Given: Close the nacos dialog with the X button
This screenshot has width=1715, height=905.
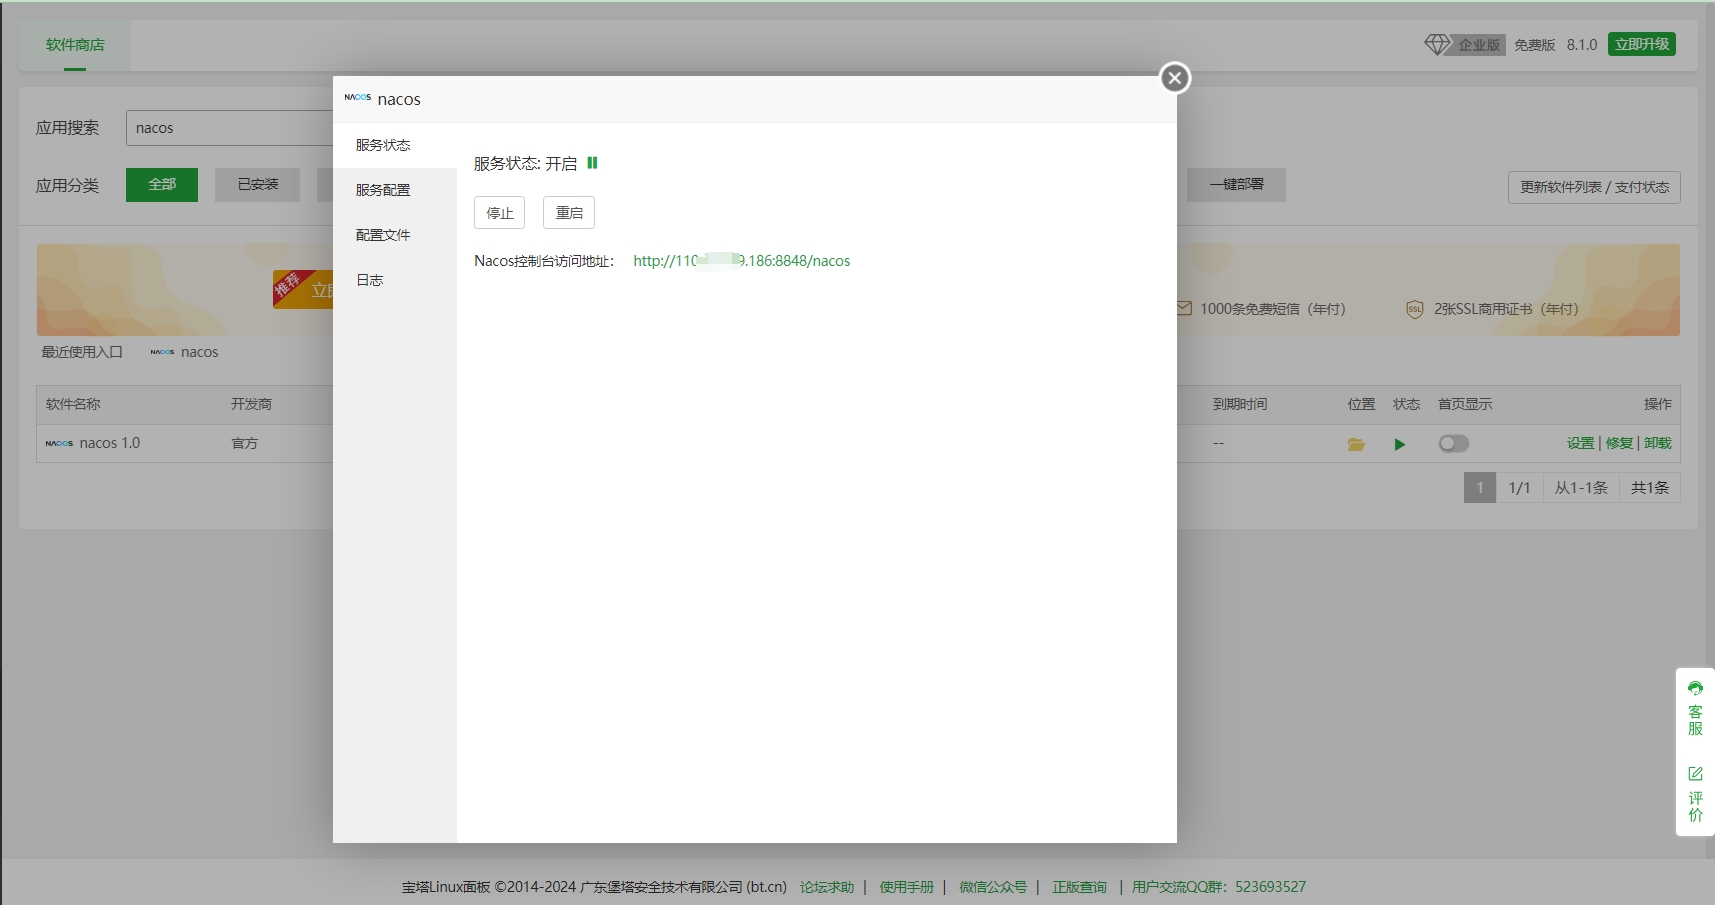Looking at the screenshot, I should pos(1175,78).
